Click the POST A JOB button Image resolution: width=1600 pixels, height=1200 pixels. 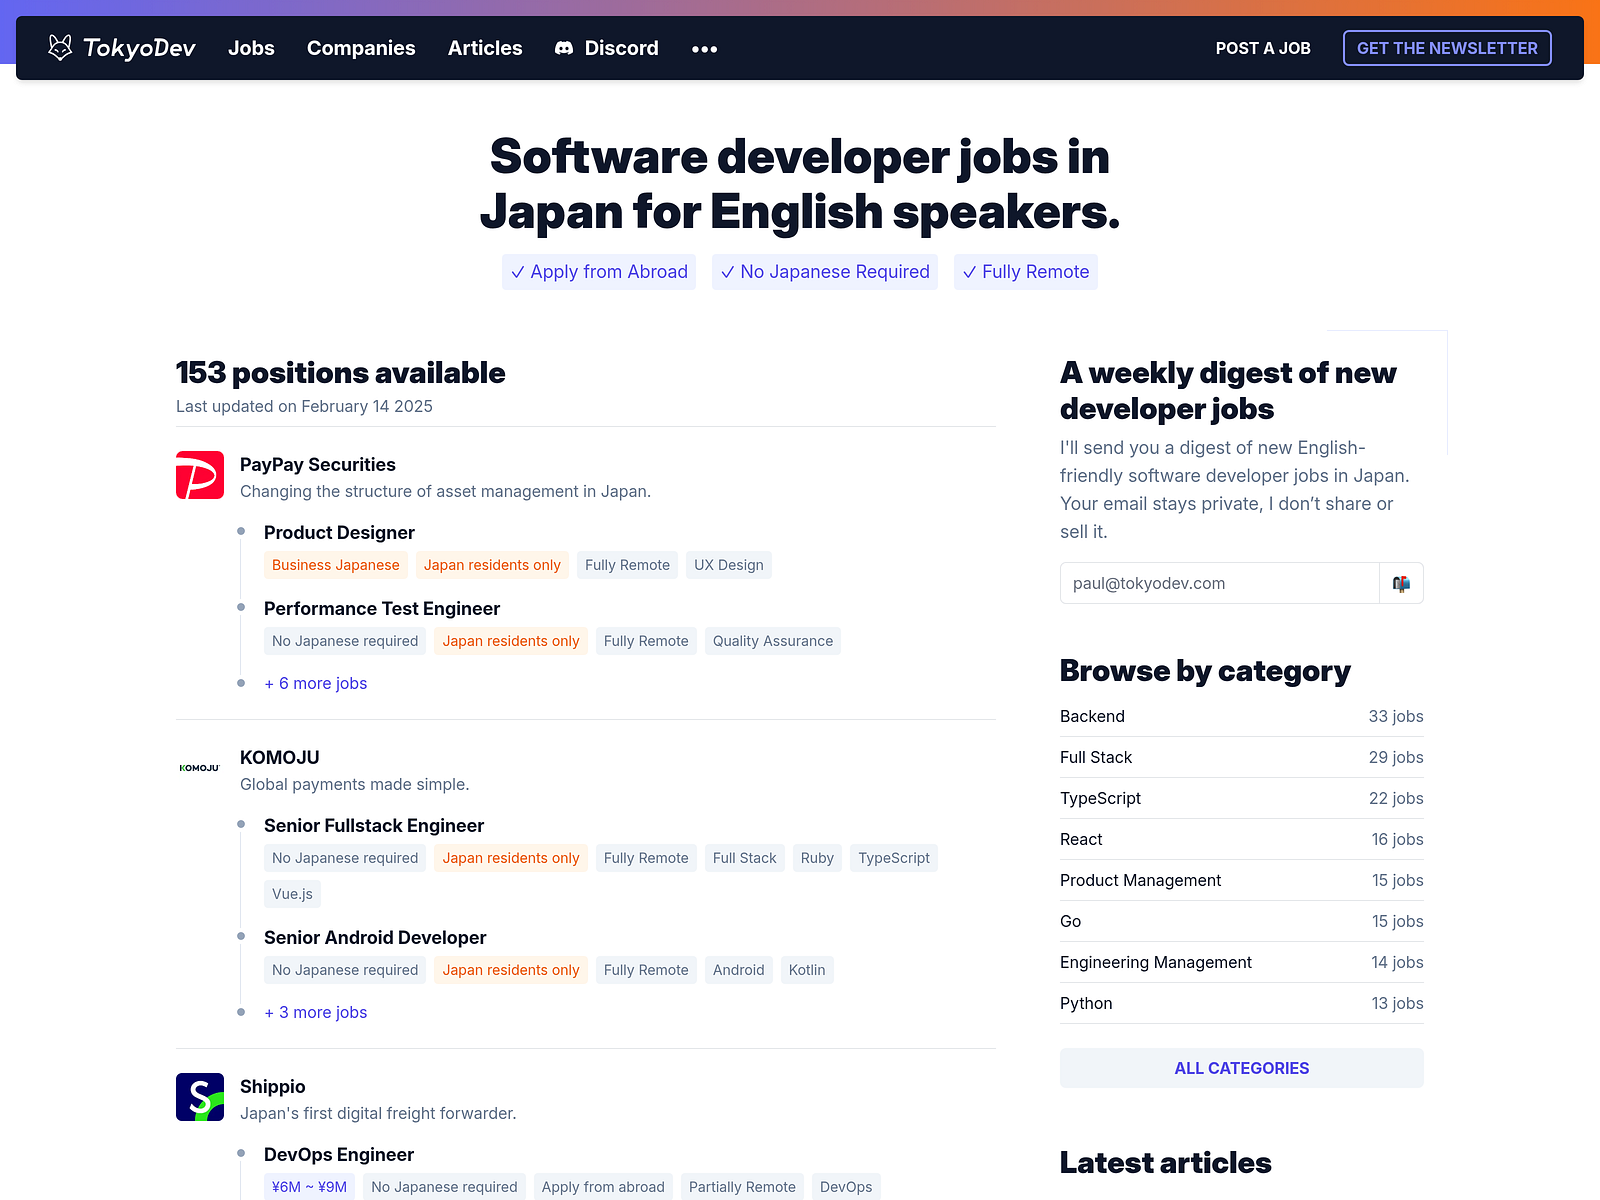click(x=1263, y=47)
